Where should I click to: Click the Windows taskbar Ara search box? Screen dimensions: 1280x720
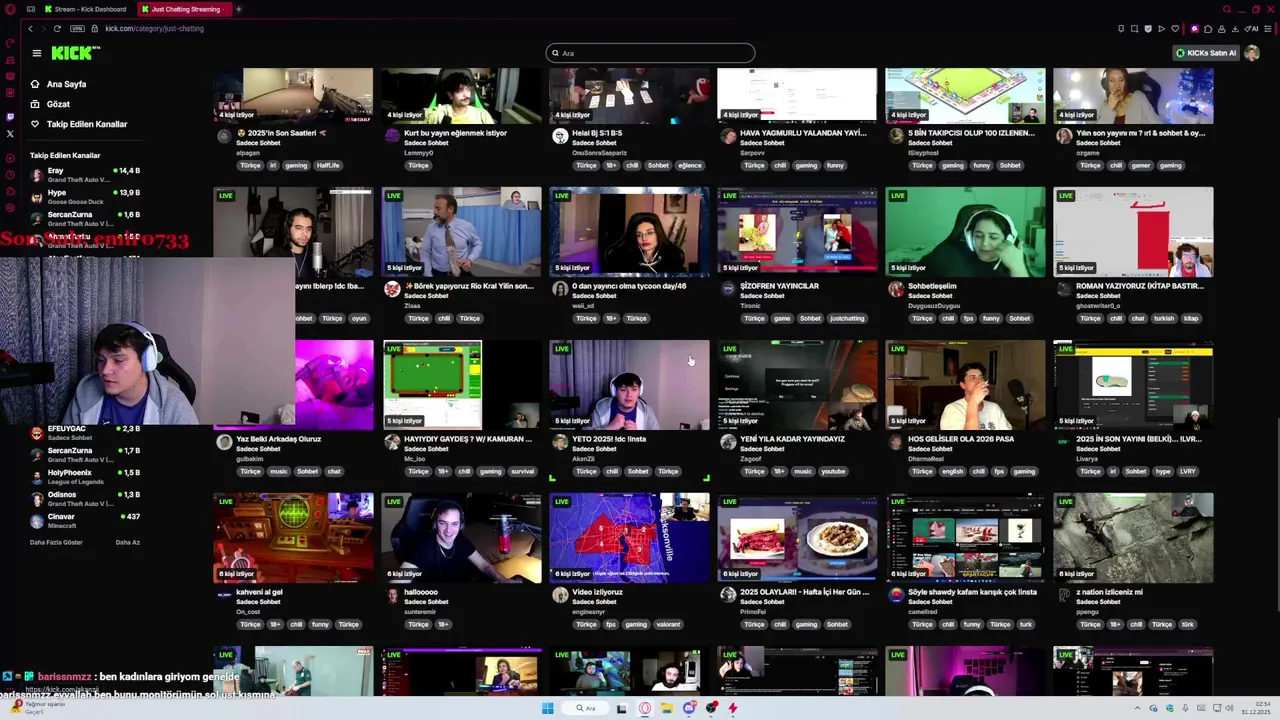tap(585, 708)
